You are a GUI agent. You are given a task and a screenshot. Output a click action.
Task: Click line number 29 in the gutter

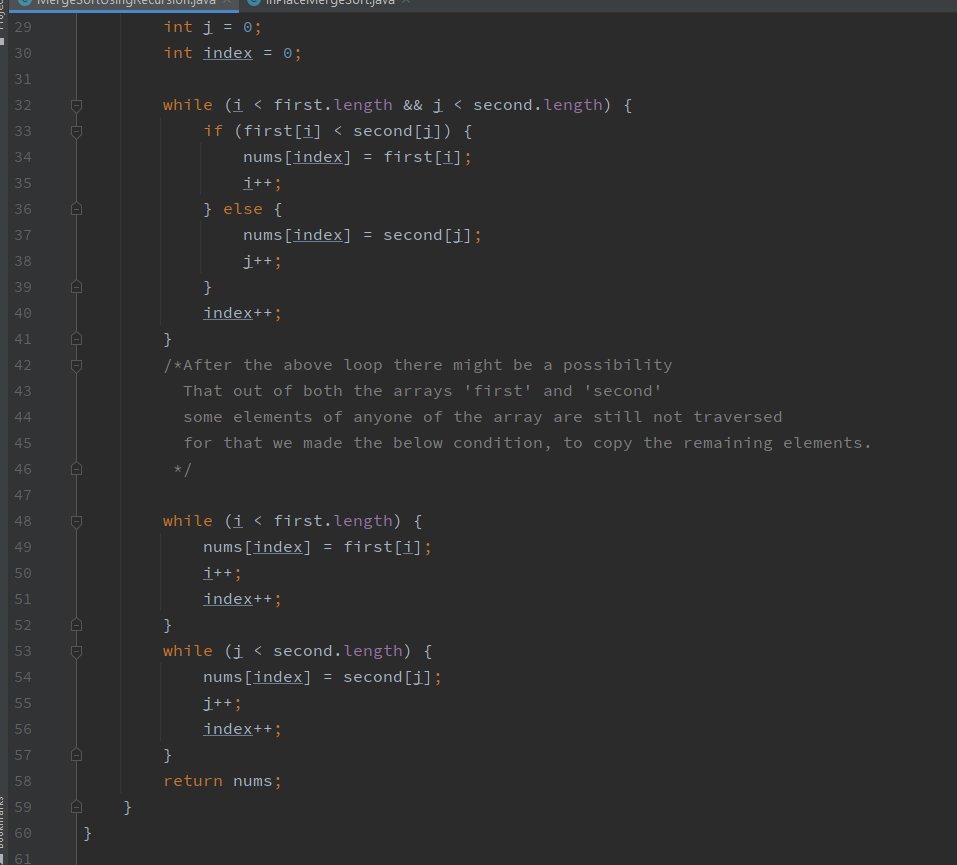tap(23, 27)
